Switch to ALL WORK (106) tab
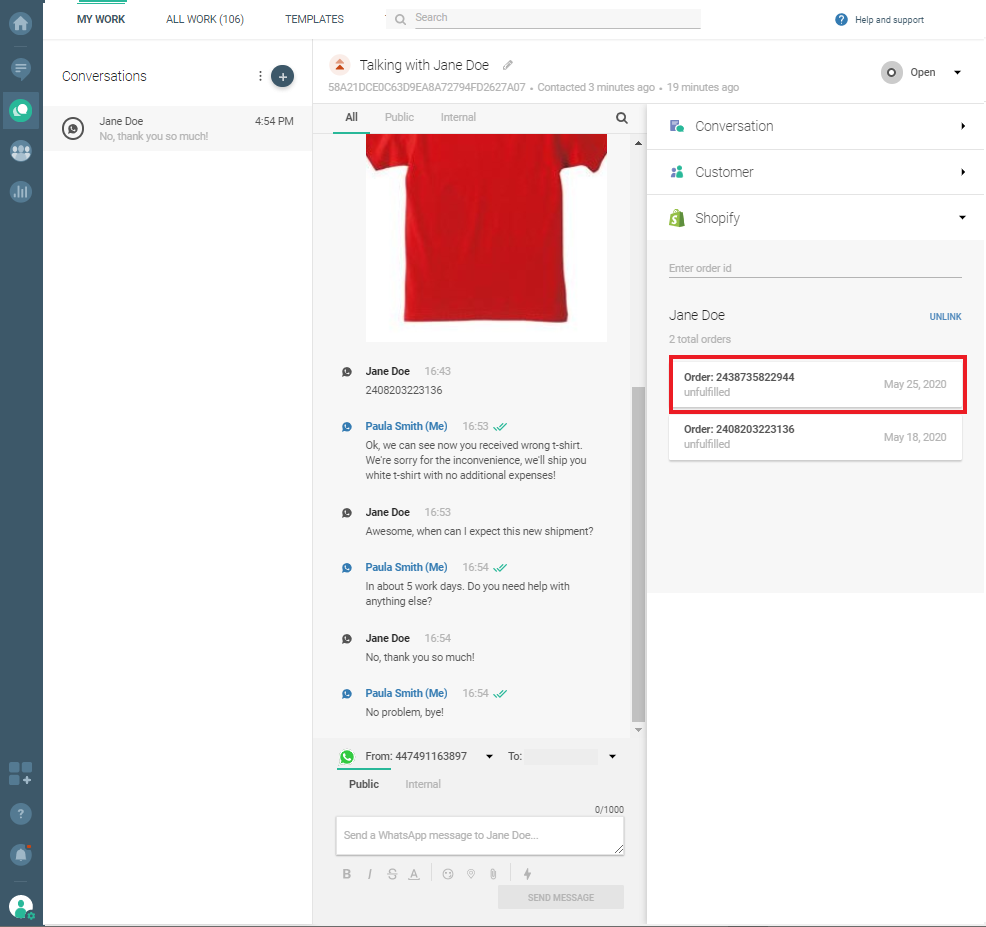986x927 pixels. [x=204, y=19]
